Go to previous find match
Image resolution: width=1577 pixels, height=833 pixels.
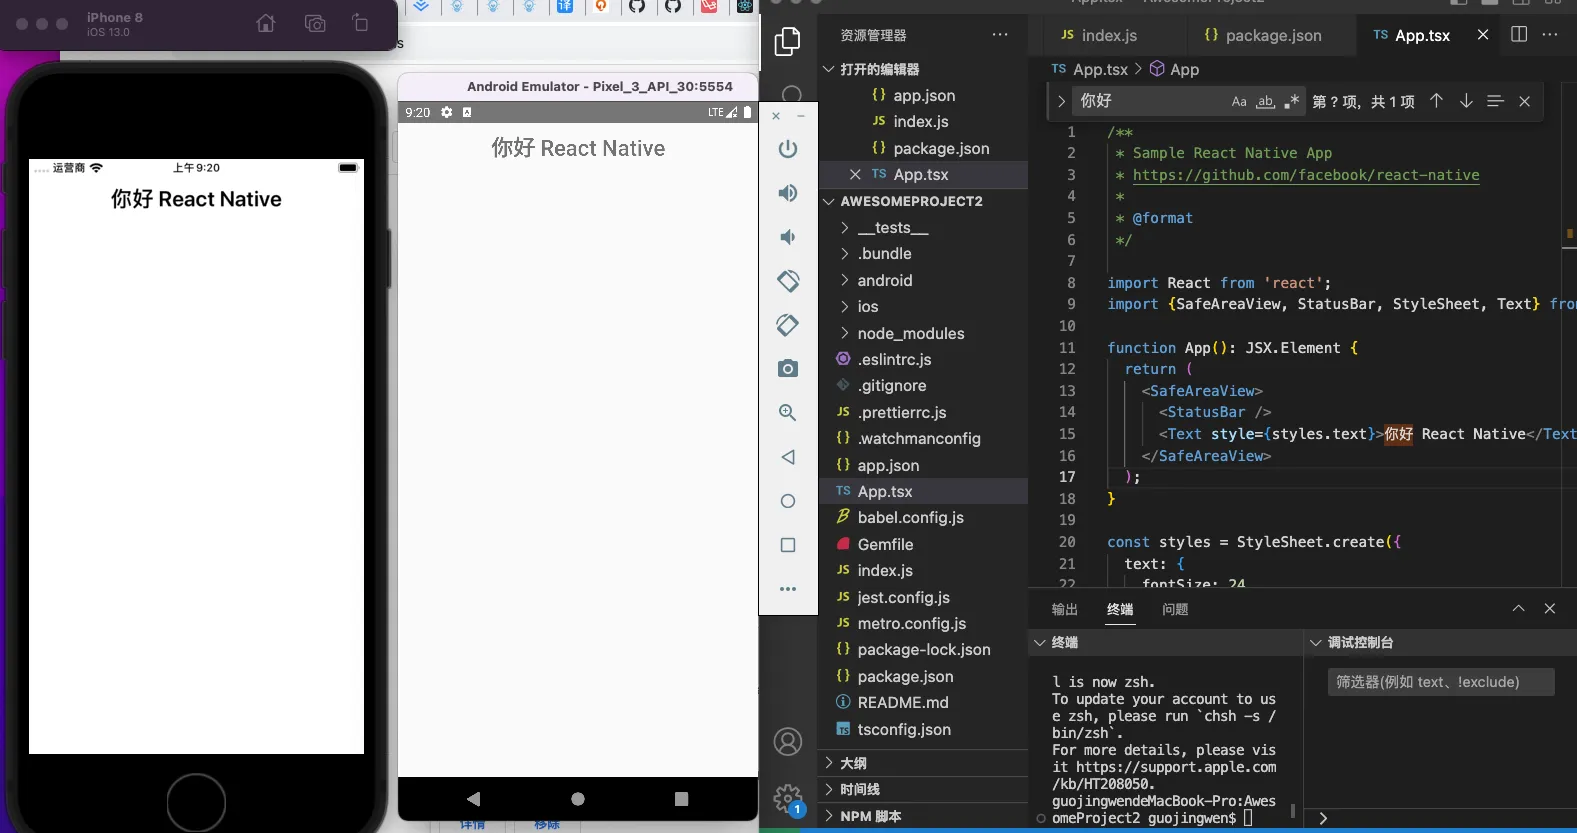1436,101
